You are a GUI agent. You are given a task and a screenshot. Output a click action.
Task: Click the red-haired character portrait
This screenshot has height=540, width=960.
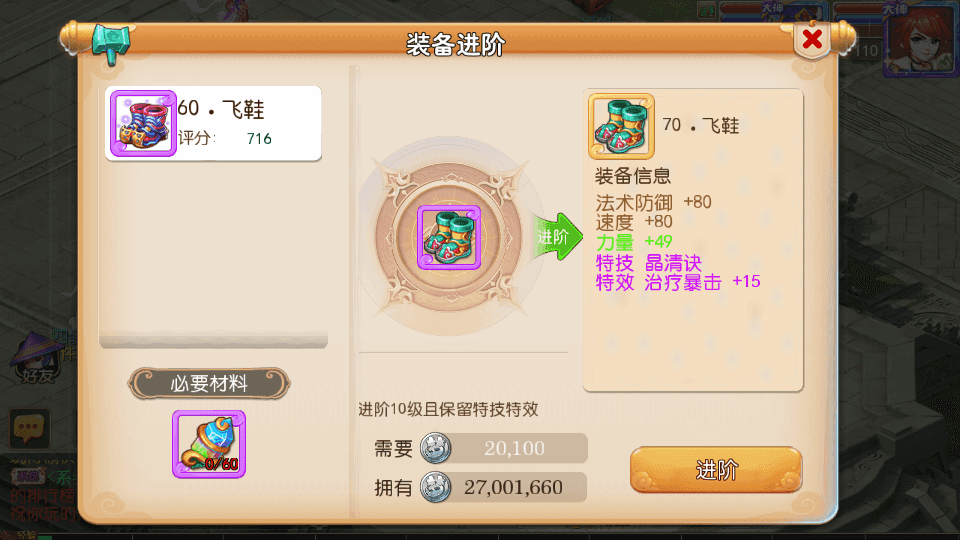[x=921, y=40]
